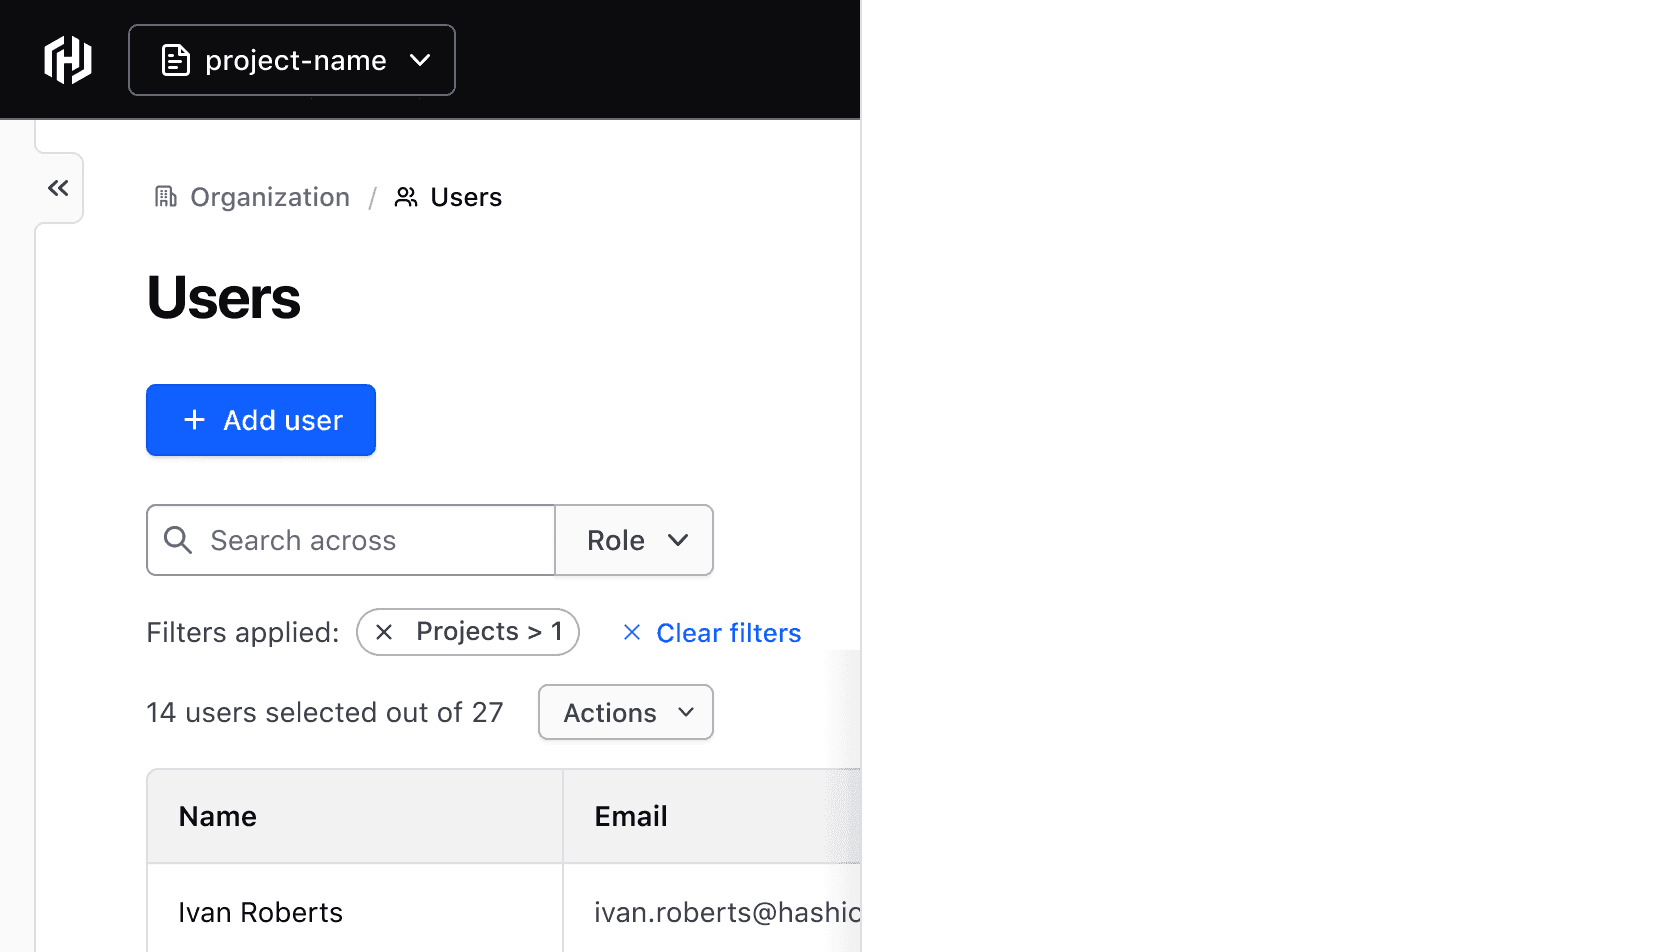Screen dimensions: 1672x952
Task: Open the Role filter dropdown
Action: [634, 540]
